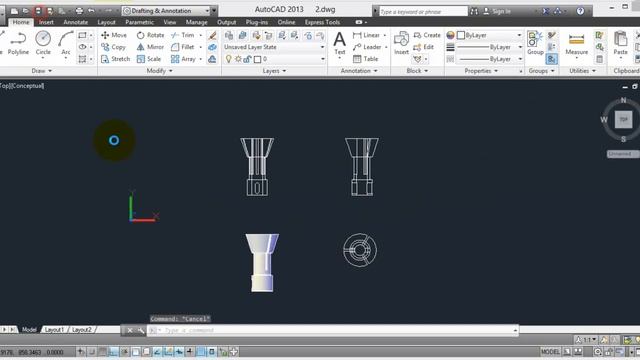Select the multiline Text tool
640x360 pixels.
pyautogui.click(x=340, y=43)
